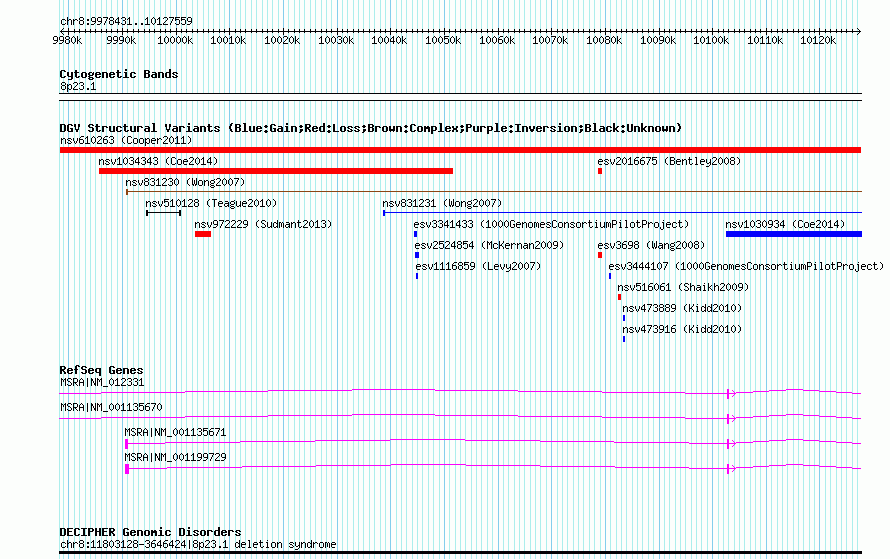The height and width of the screenshot is (559, 890).
Task: Click the nsv473916 (Kidd2010) blue marker
Action: [624, 339]
